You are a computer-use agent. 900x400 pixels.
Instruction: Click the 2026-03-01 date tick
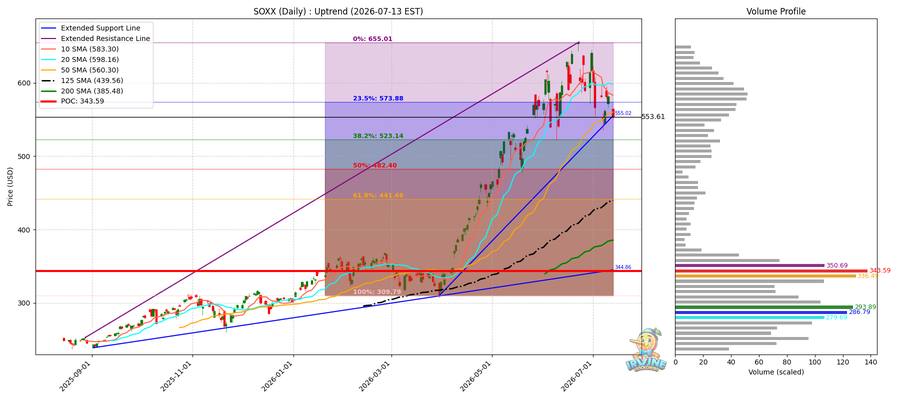tap(373, 378)
